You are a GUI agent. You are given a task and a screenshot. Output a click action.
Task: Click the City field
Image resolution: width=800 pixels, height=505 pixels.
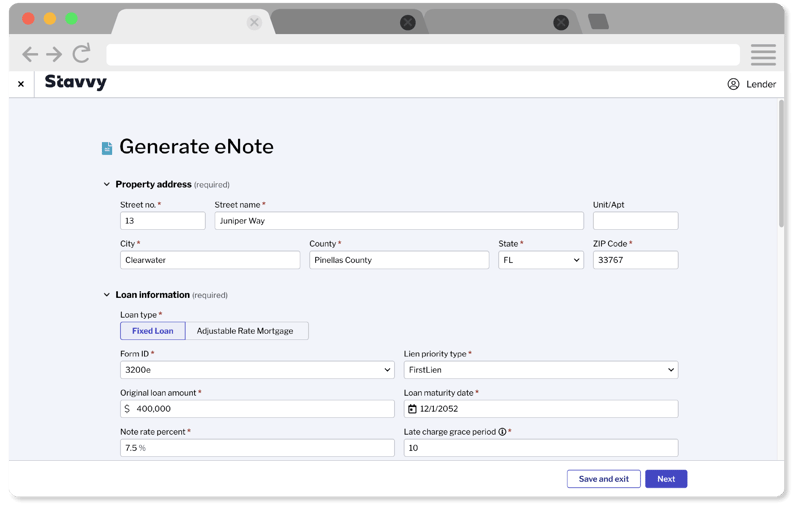click(x=210, y=260)
